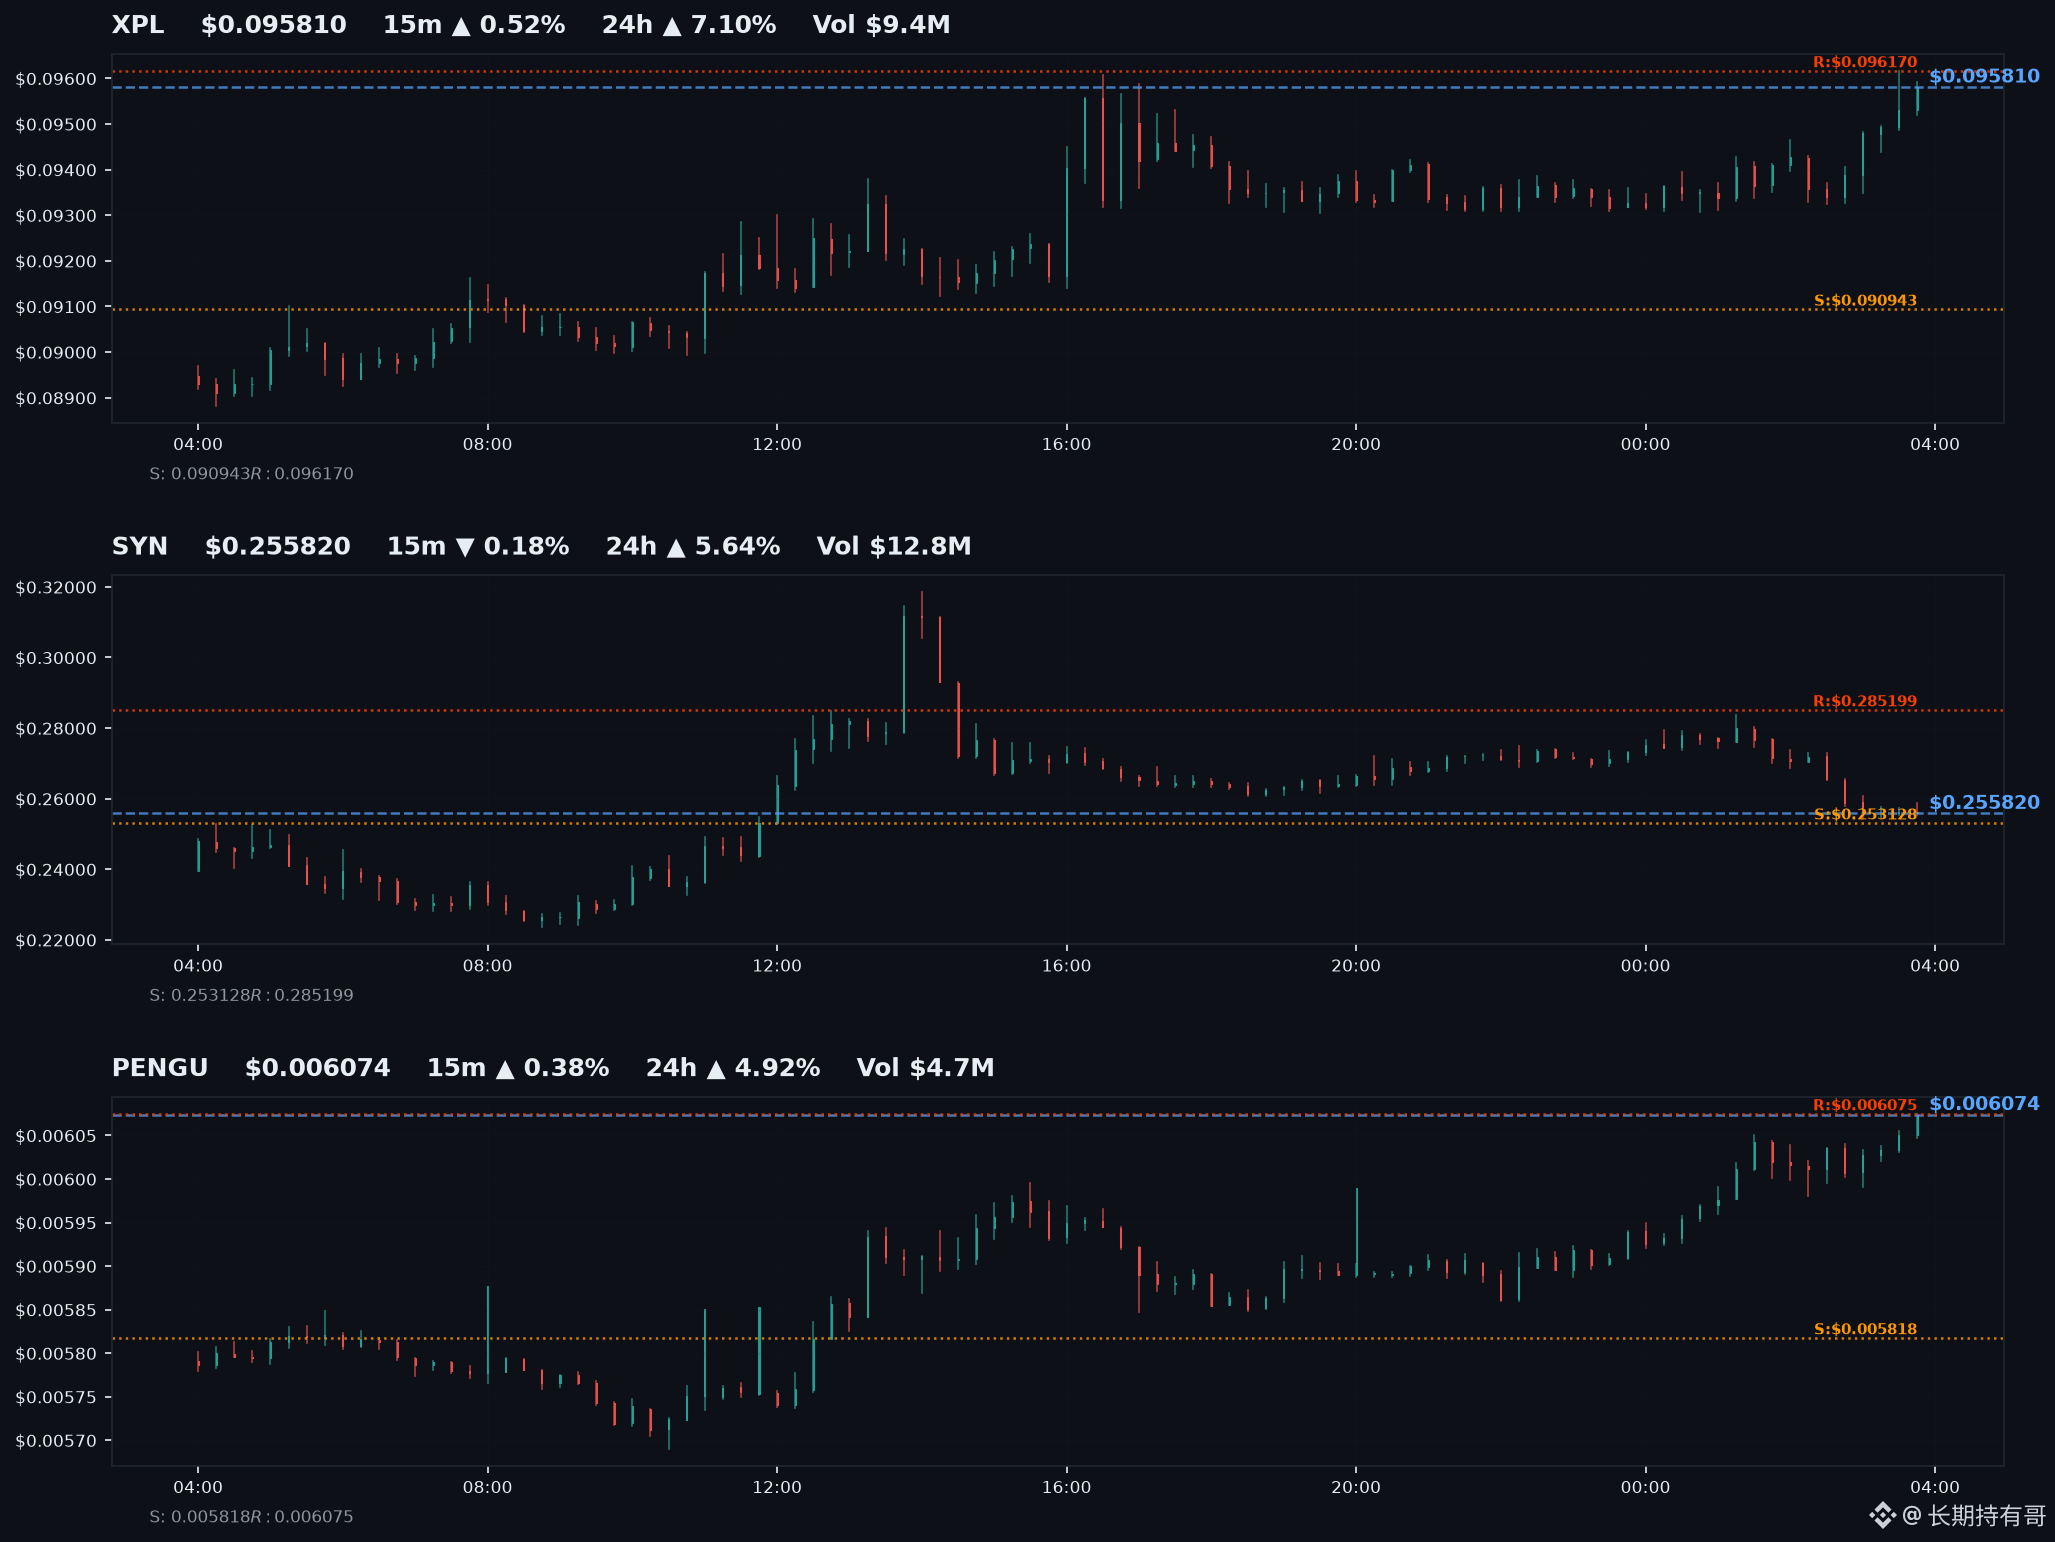Click XPL y-axis label $0.08900
2055x1542 pixels.
(56, 398)
